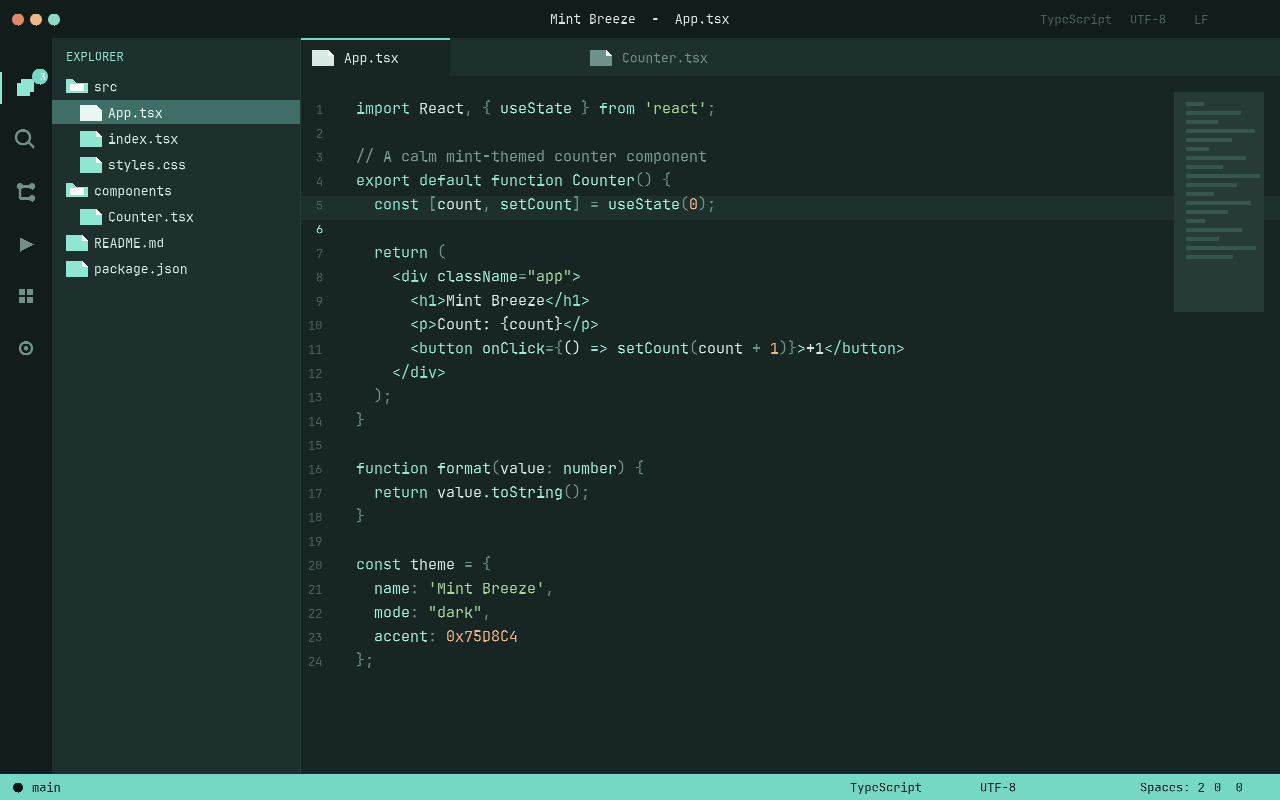
Task: Click the components folder icon
Action: (x=77, y=190)
